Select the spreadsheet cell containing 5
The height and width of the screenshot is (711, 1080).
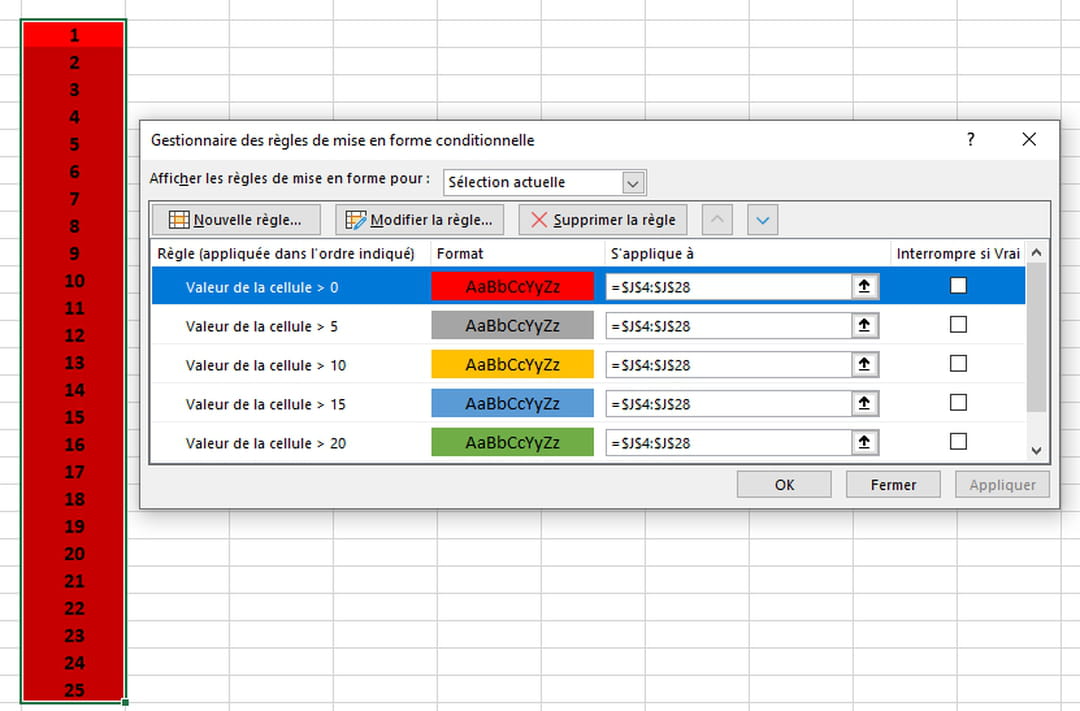pyautogui.click(x=74, y=144)
